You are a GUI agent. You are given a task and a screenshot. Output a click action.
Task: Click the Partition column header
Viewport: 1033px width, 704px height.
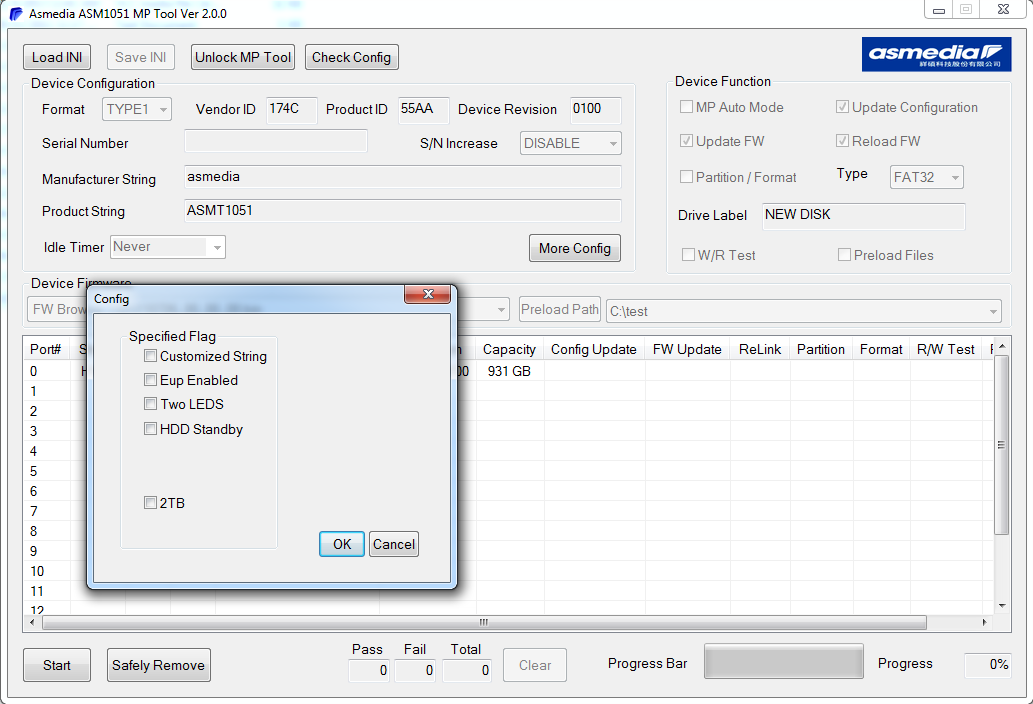tap(821, 349)
